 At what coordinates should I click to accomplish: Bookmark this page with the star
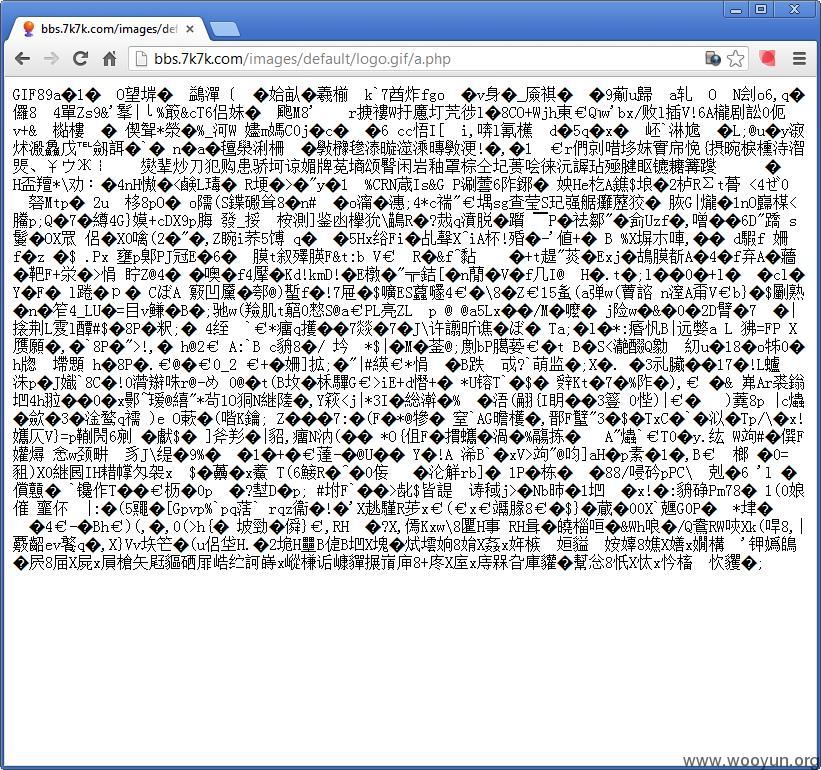click(736, 59)
